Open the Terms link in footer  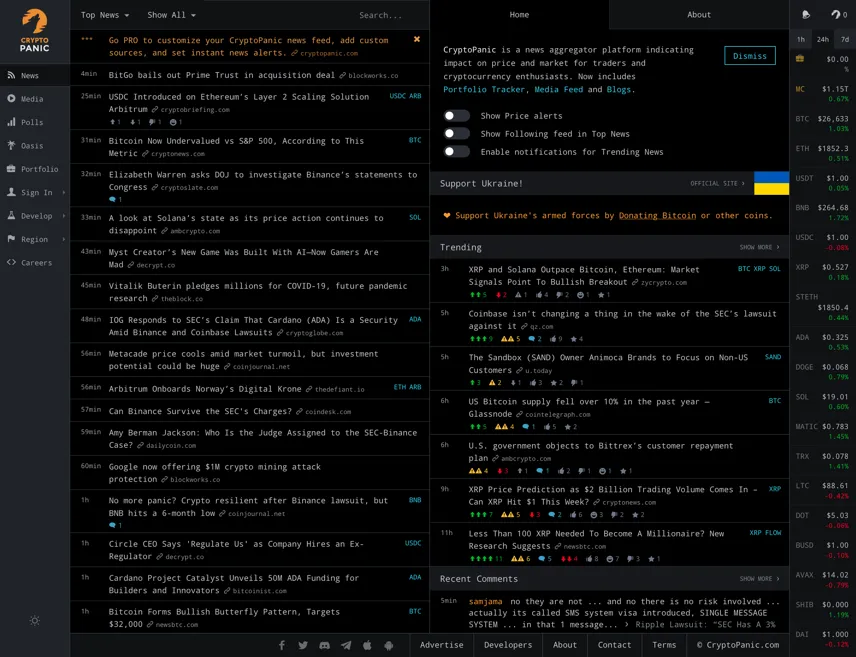[x=664, y=645]
